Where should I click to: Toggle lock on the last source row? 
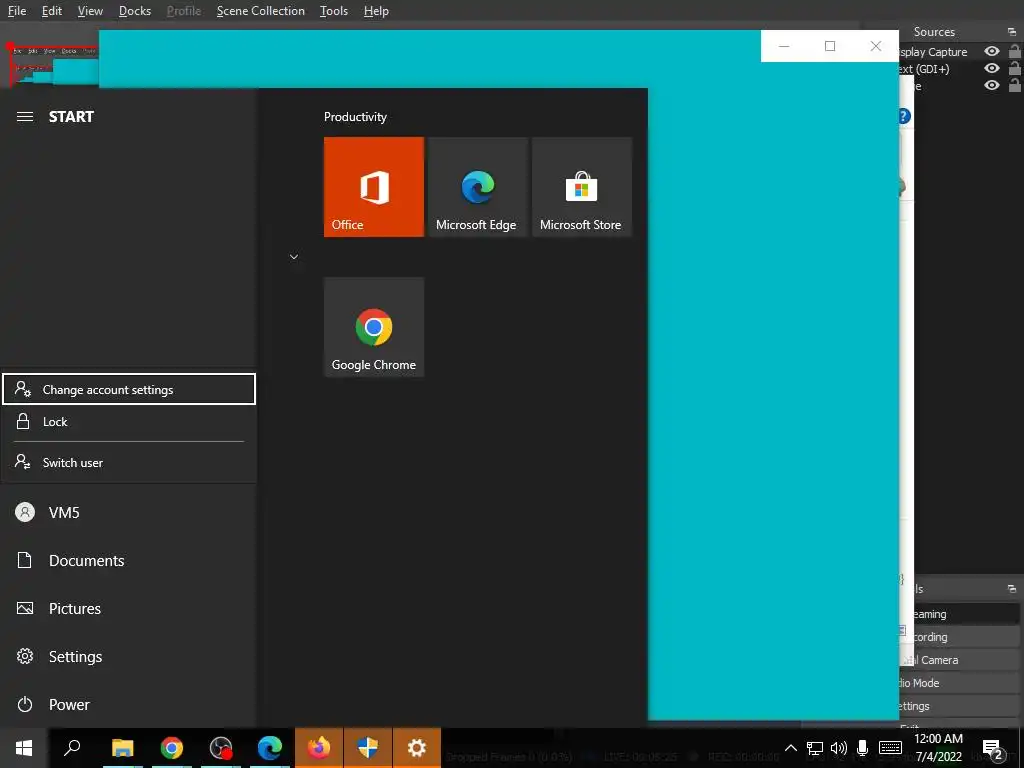point(1015,85)
